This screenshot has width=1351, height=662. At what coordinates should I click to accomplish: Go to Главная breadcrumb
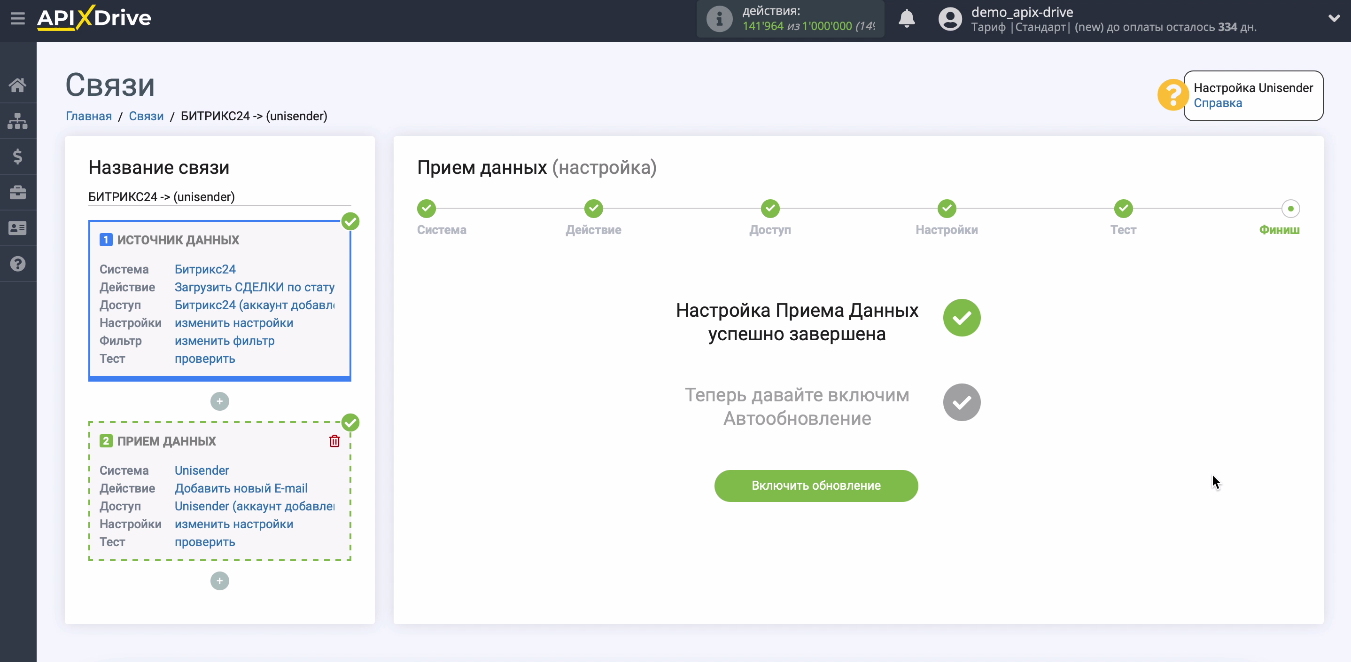pyautogui.click(x=89, y=116)
